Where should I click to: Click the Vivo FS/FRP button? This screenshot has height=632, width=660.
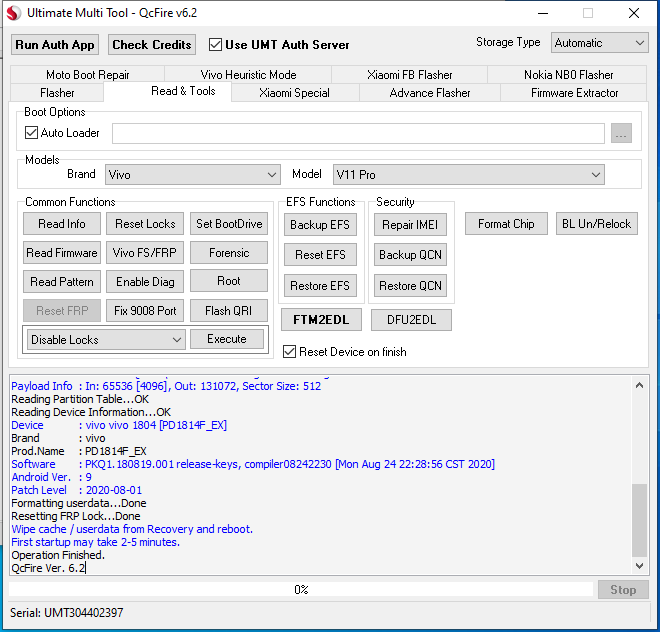click(x=145, y=253)
